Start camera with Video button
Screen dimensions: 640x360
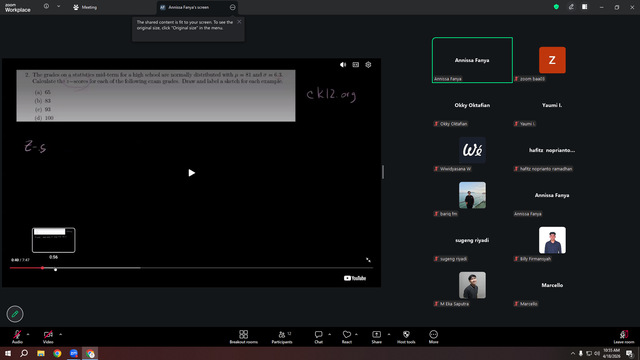(x=48, y=337)
